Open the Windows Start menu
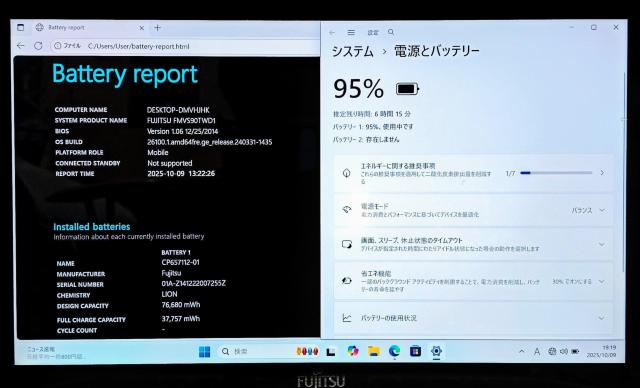The width and height of the screenshot is (640, 388). coord(204,351)
